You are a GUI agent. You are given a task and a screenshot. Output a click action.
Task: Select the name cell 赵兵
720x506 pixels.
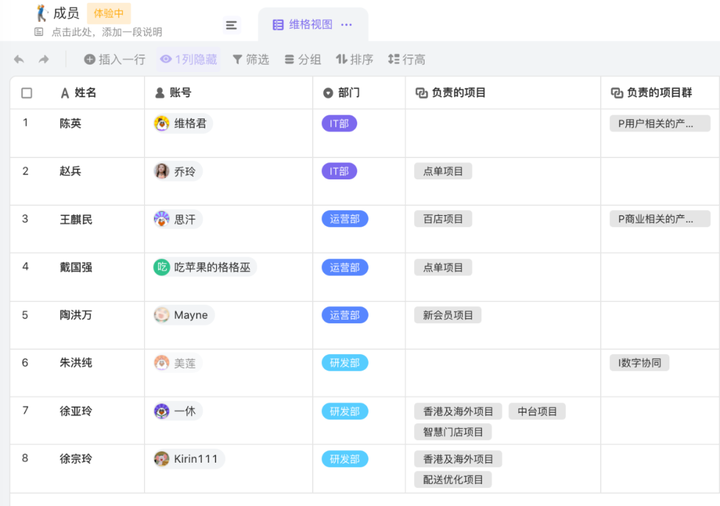click(70, 171)
